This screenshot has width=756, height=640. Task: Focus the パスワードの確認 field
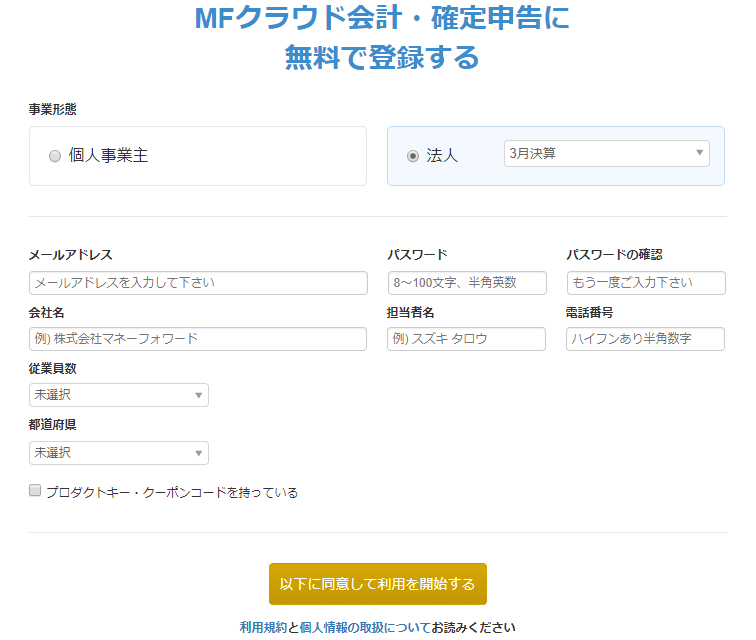click(x=646, y=283)
